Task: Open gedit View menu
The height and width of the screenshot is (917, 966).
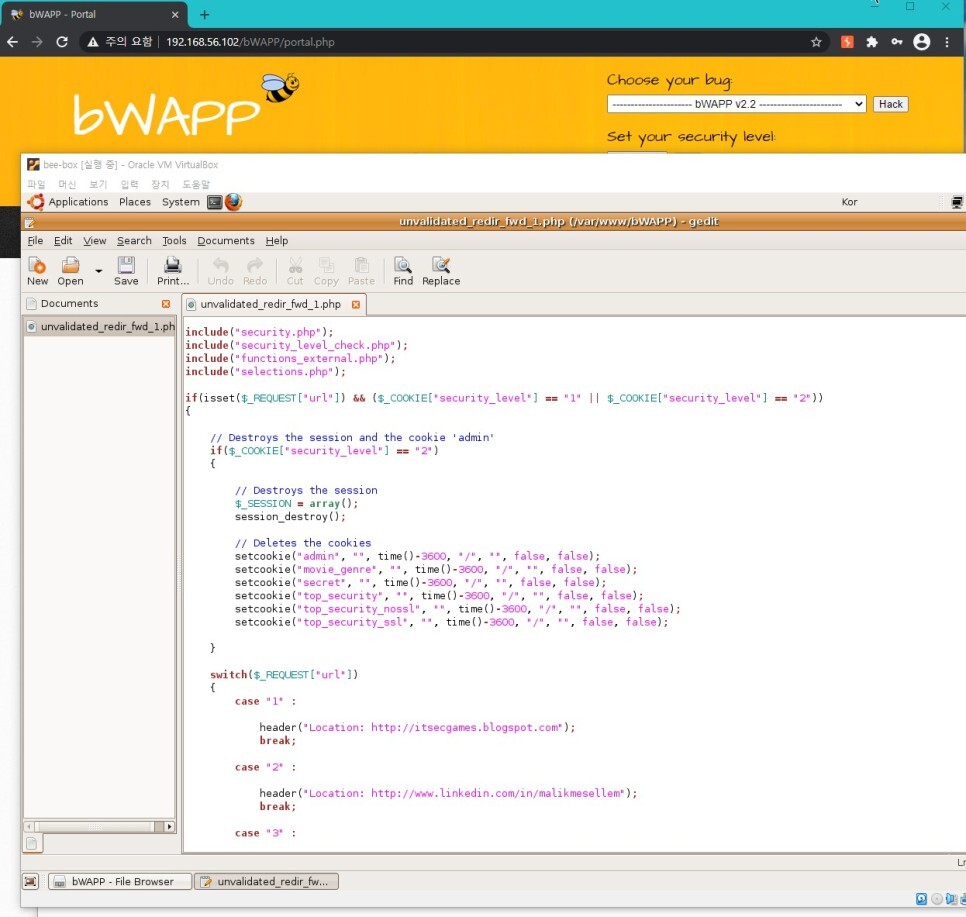Action: (x=95, y=240)
